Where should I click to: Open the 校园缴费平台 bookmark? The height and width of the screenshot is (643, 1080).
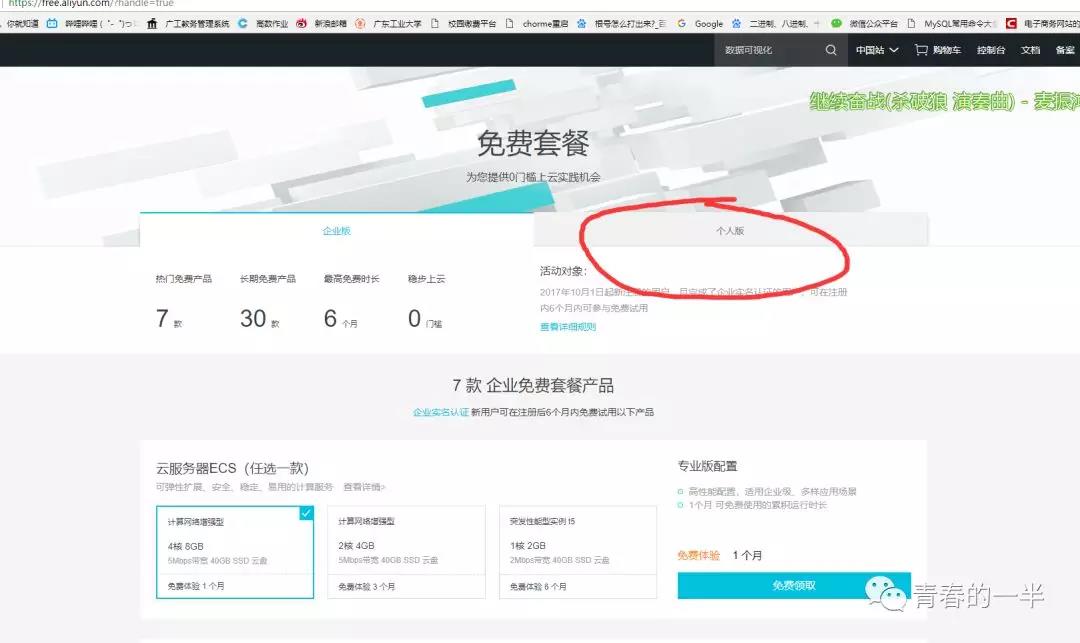point(464,23)
